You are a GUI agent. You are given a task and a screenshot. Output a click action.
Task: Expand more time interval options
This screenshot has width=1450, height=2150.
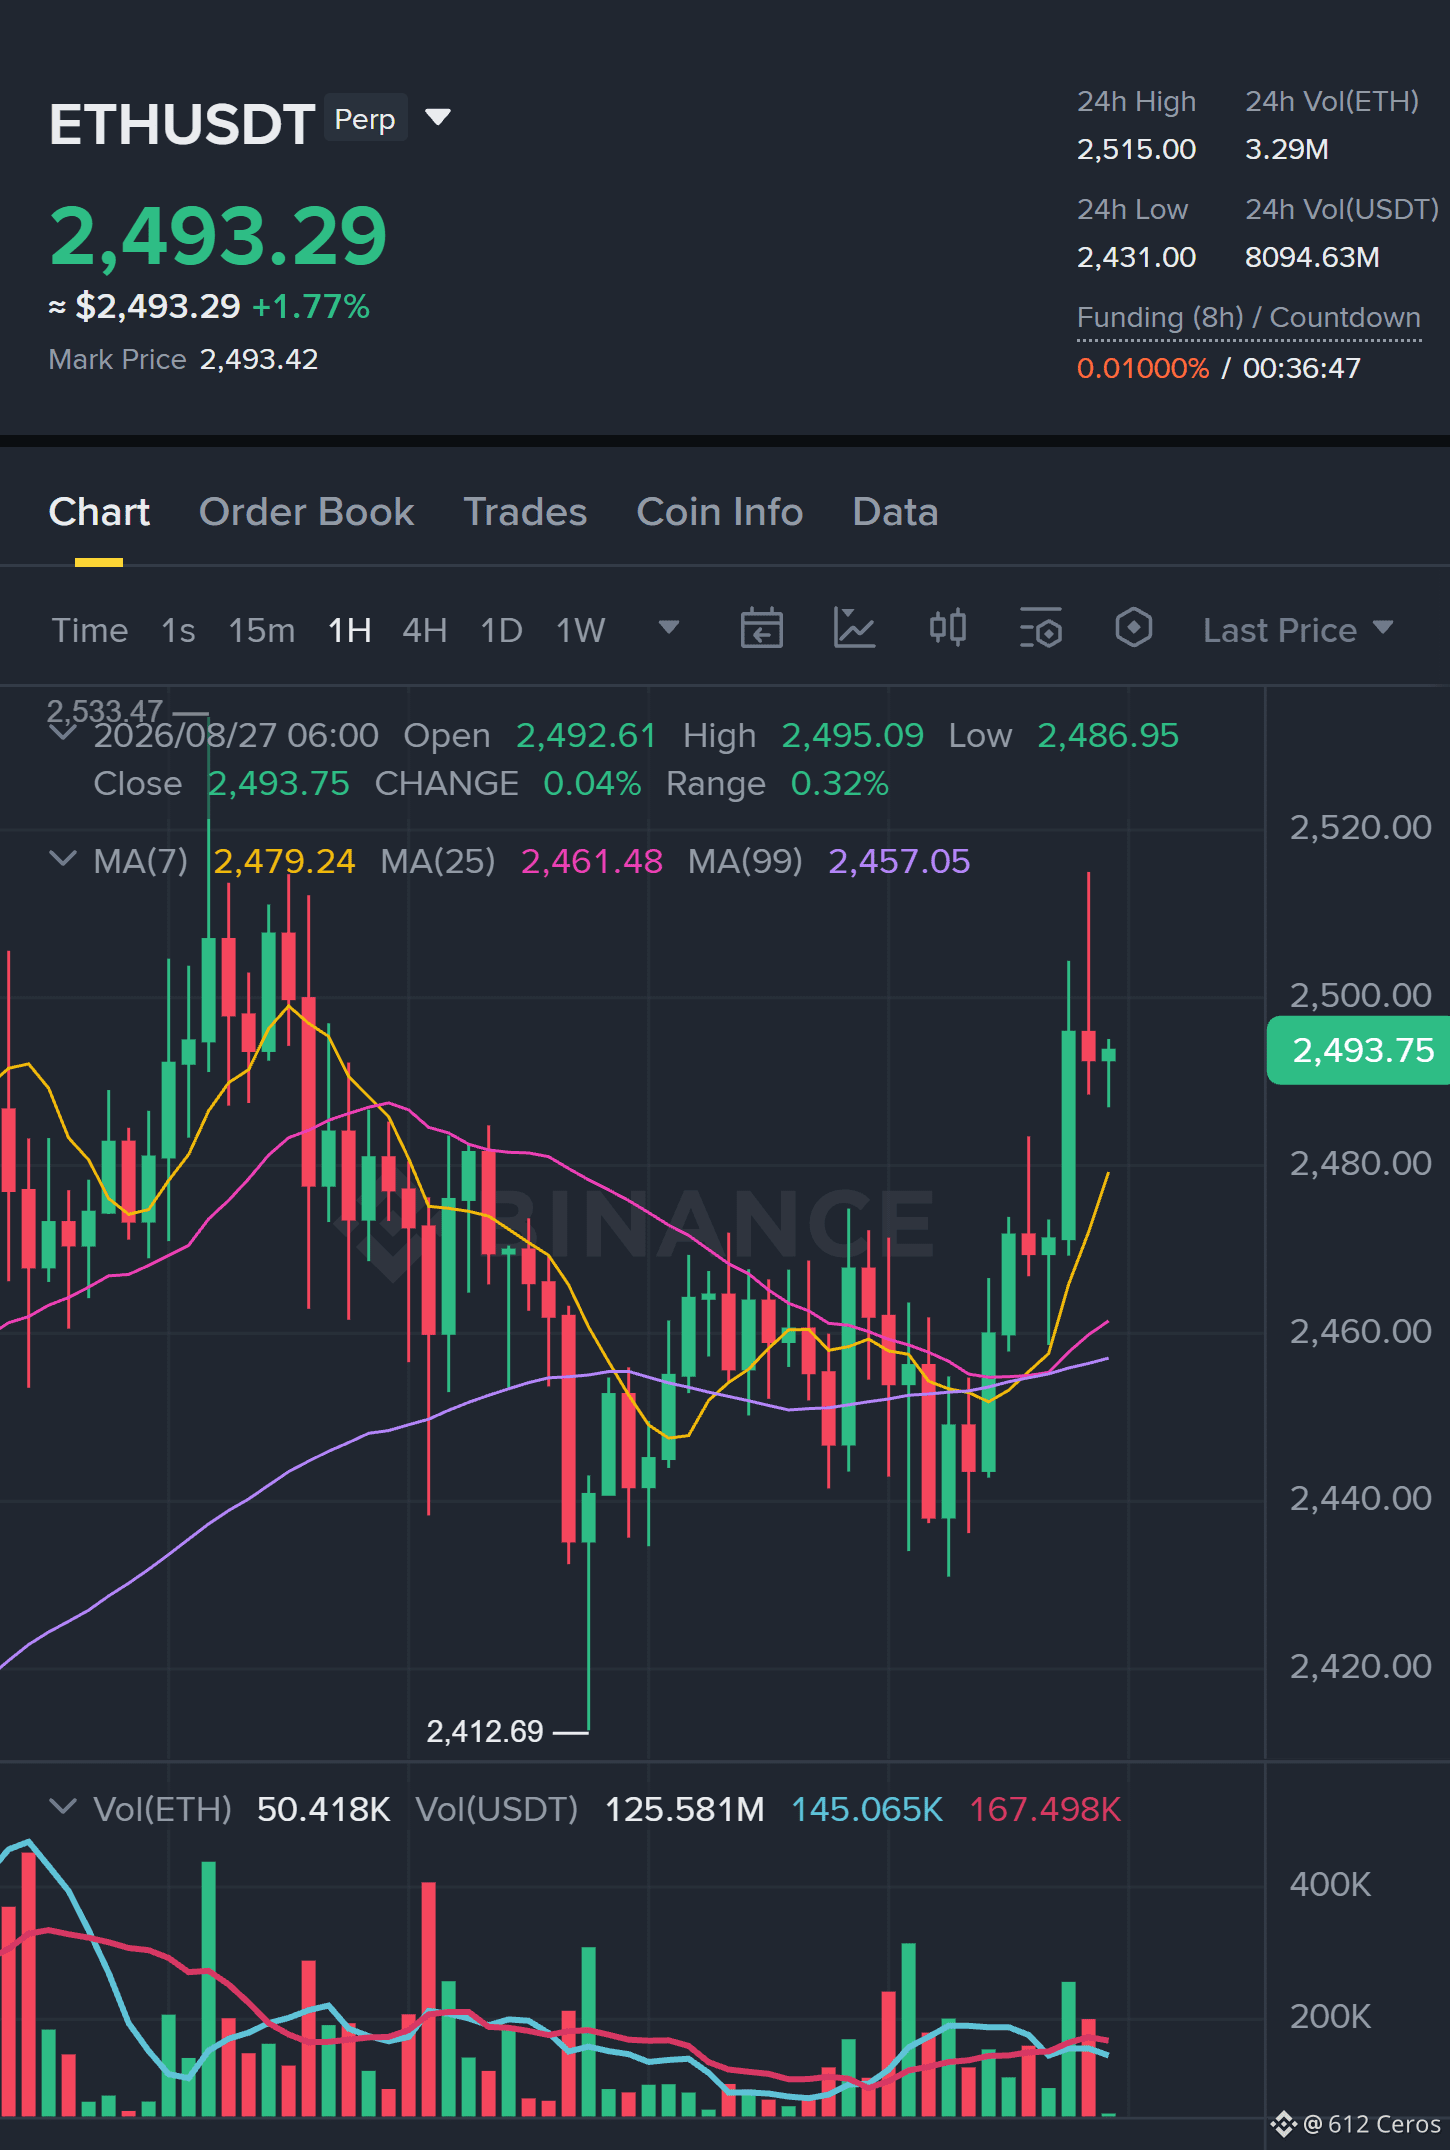[x=669, y=628]
